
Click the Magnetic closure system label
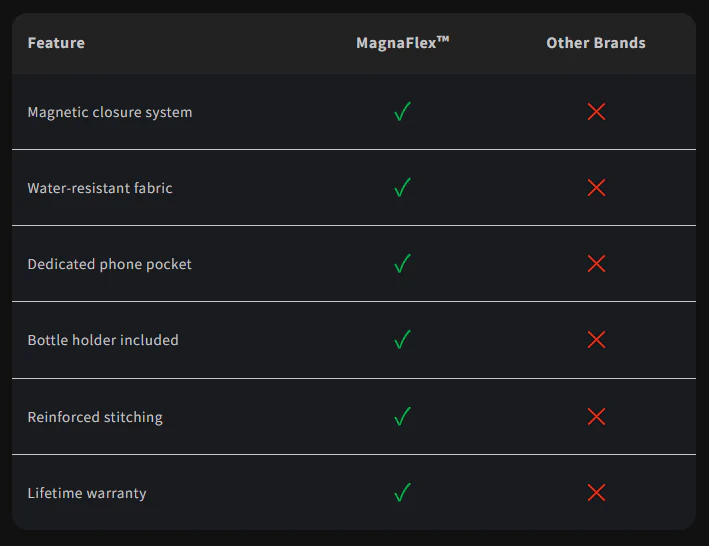coord(110,112)
